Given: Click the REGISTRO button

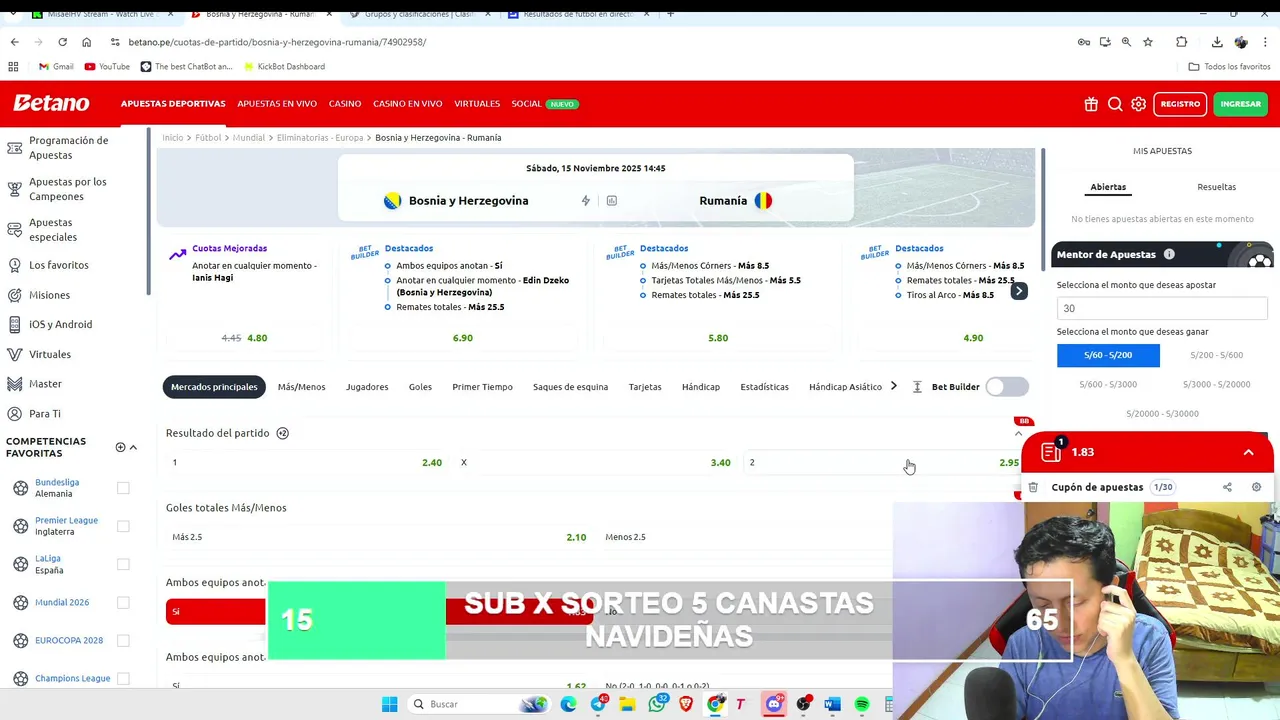Looking at the screenshot, I should [1180, 104].
